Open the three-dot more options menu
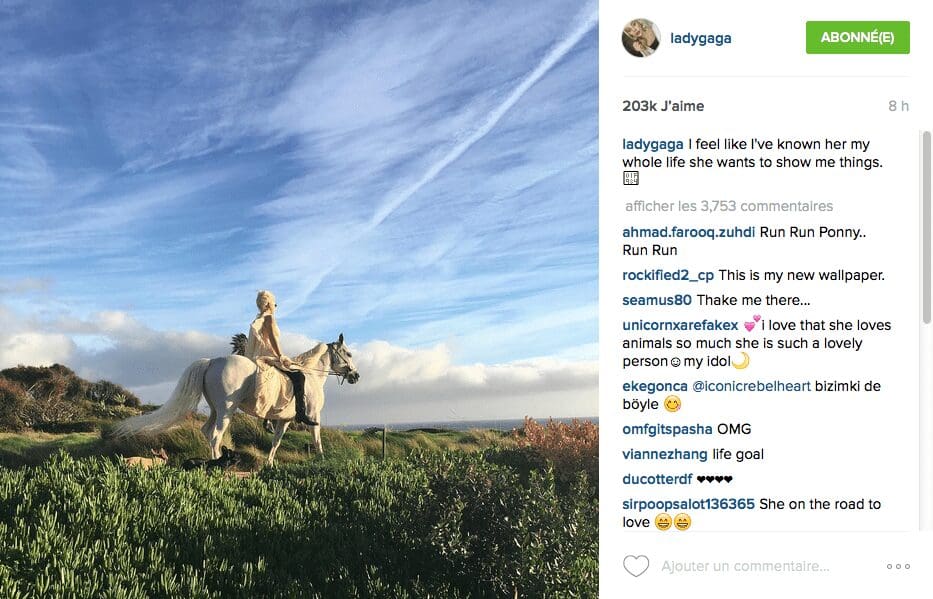 (x=898, y=566)
